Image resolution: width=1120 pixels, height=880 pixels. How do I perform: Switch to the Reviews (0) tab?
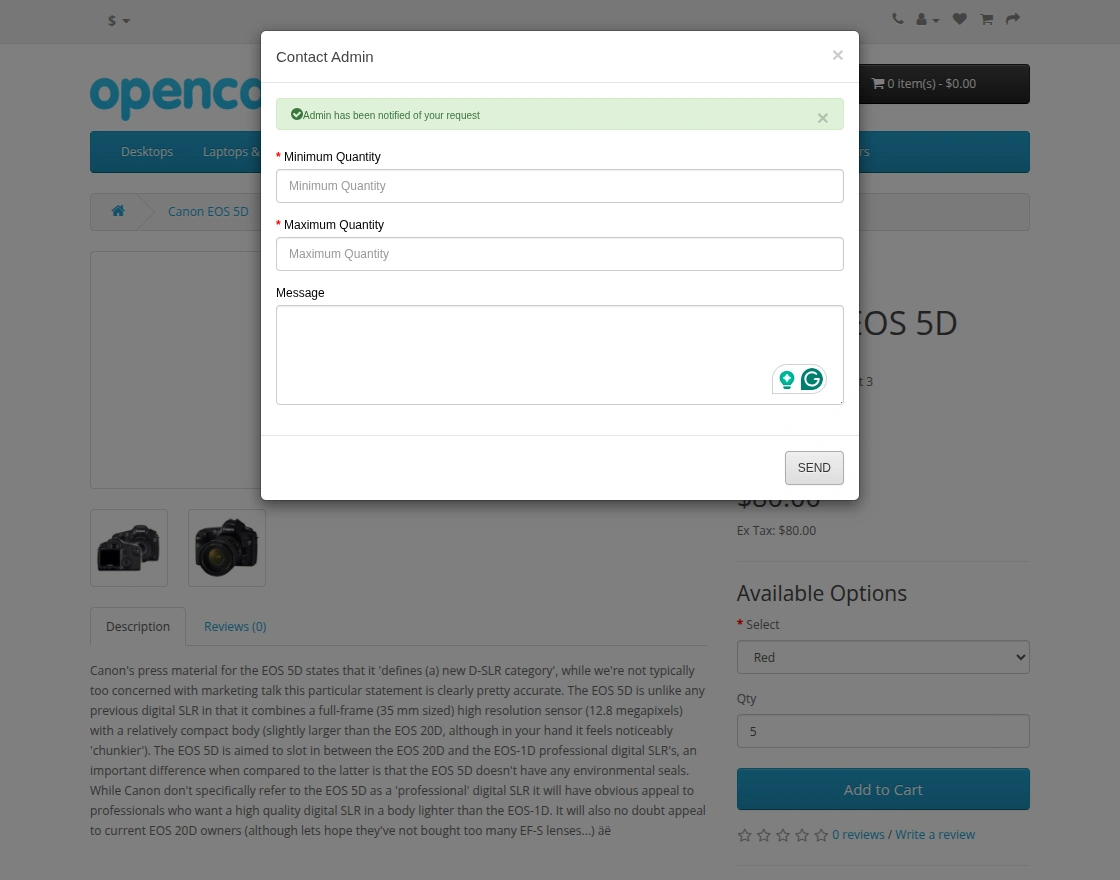click(235, 626)
